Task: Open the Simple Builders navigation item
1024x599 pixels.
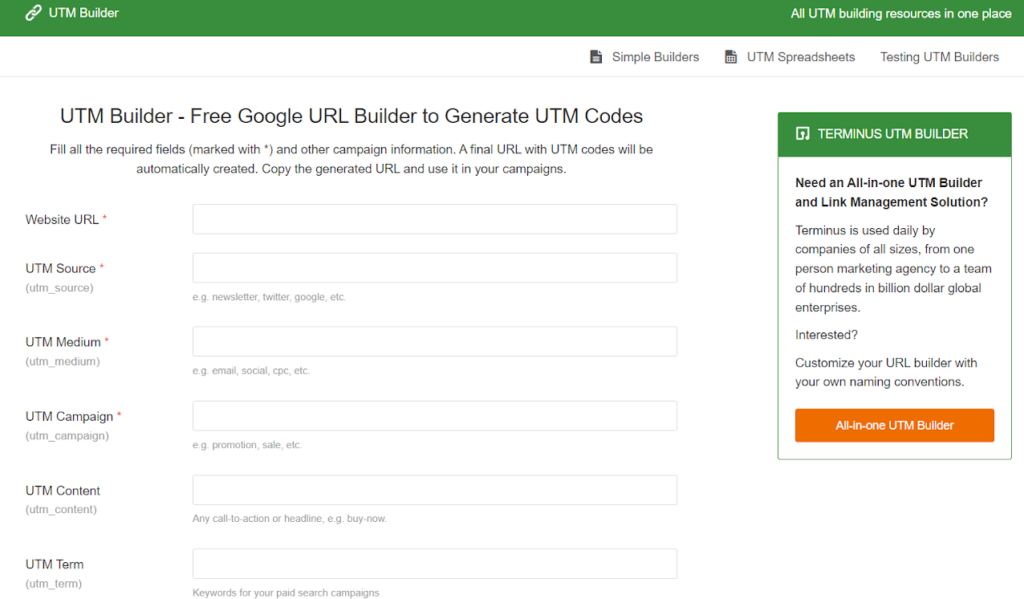Action: pos(655,57)
